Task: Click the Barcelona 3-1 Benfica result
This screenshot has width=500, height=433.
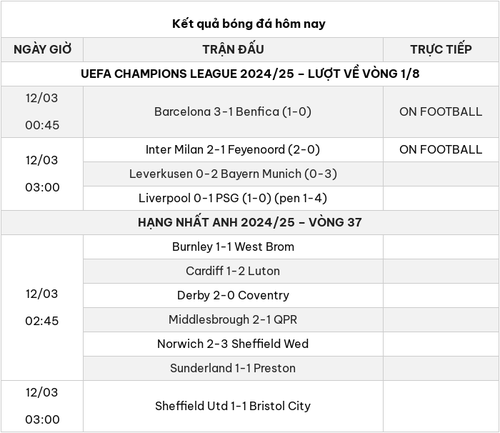Action: [233, 112]
